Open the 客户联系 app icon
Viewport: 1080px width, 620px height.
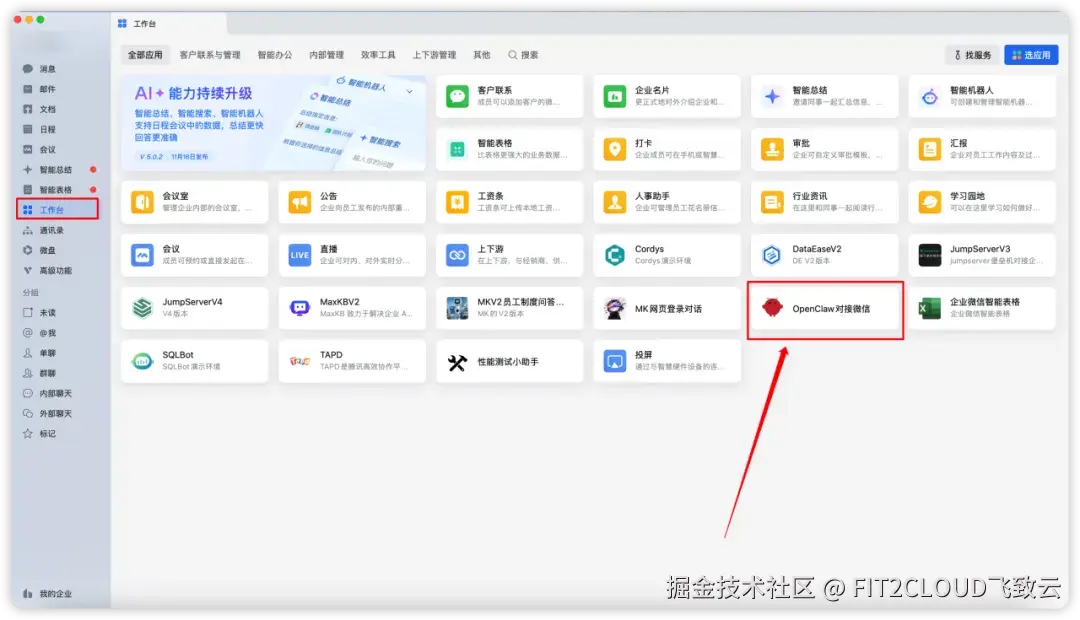tap(457, 96)
